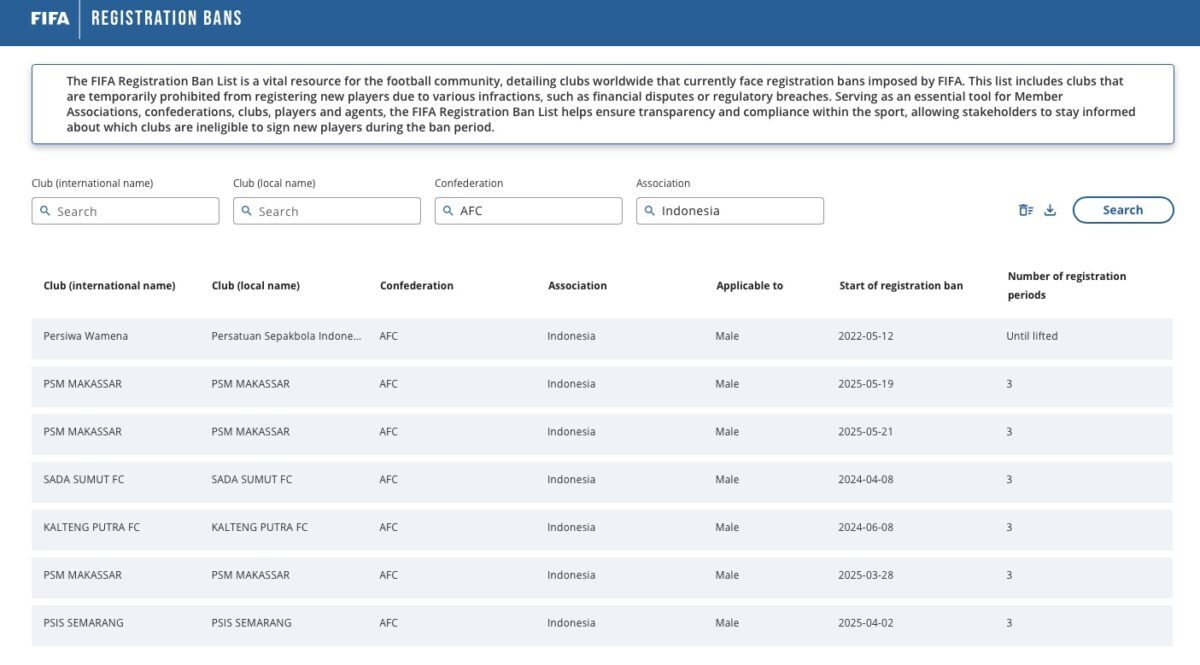Click the clear filters trash icon
Screen dimensions: 1200x665
(1025, 210)
